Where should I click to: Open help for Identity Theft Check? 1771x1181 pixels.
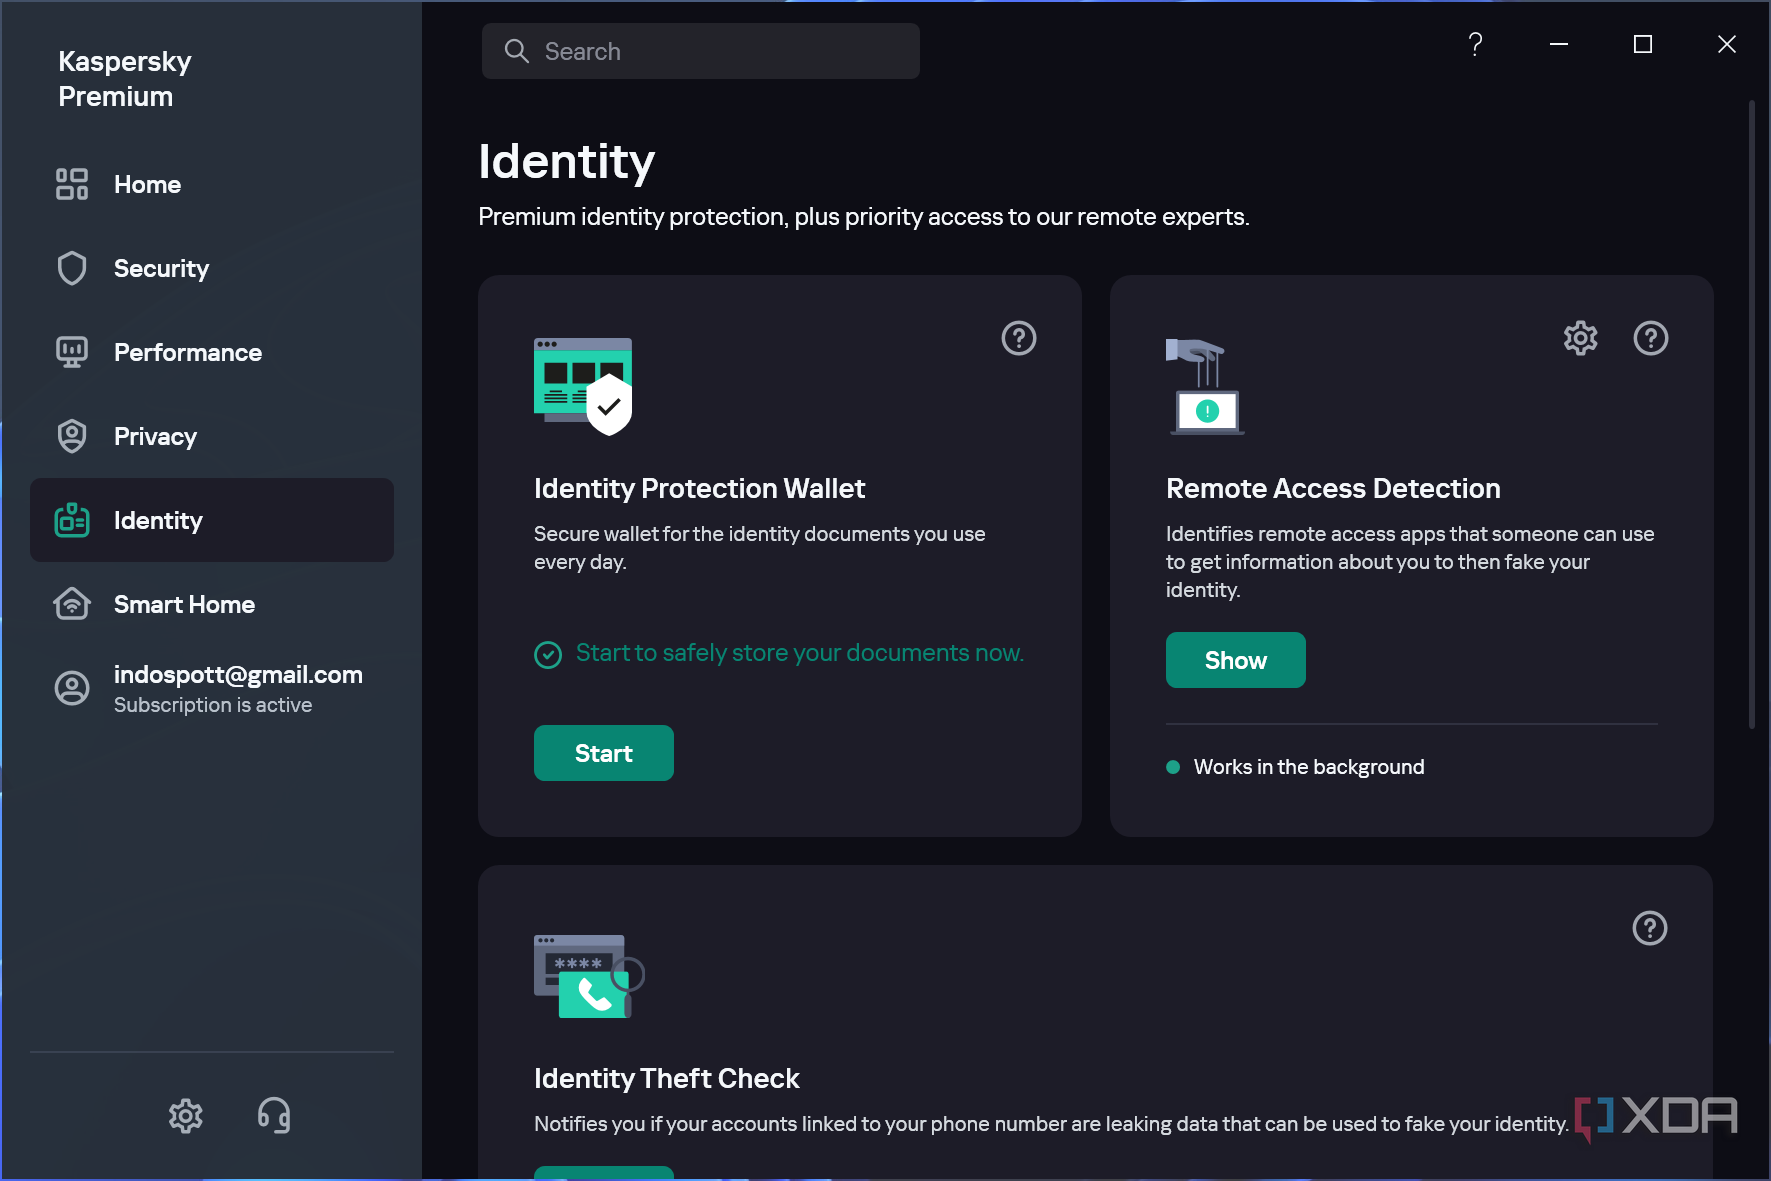tap(1650, 928)
